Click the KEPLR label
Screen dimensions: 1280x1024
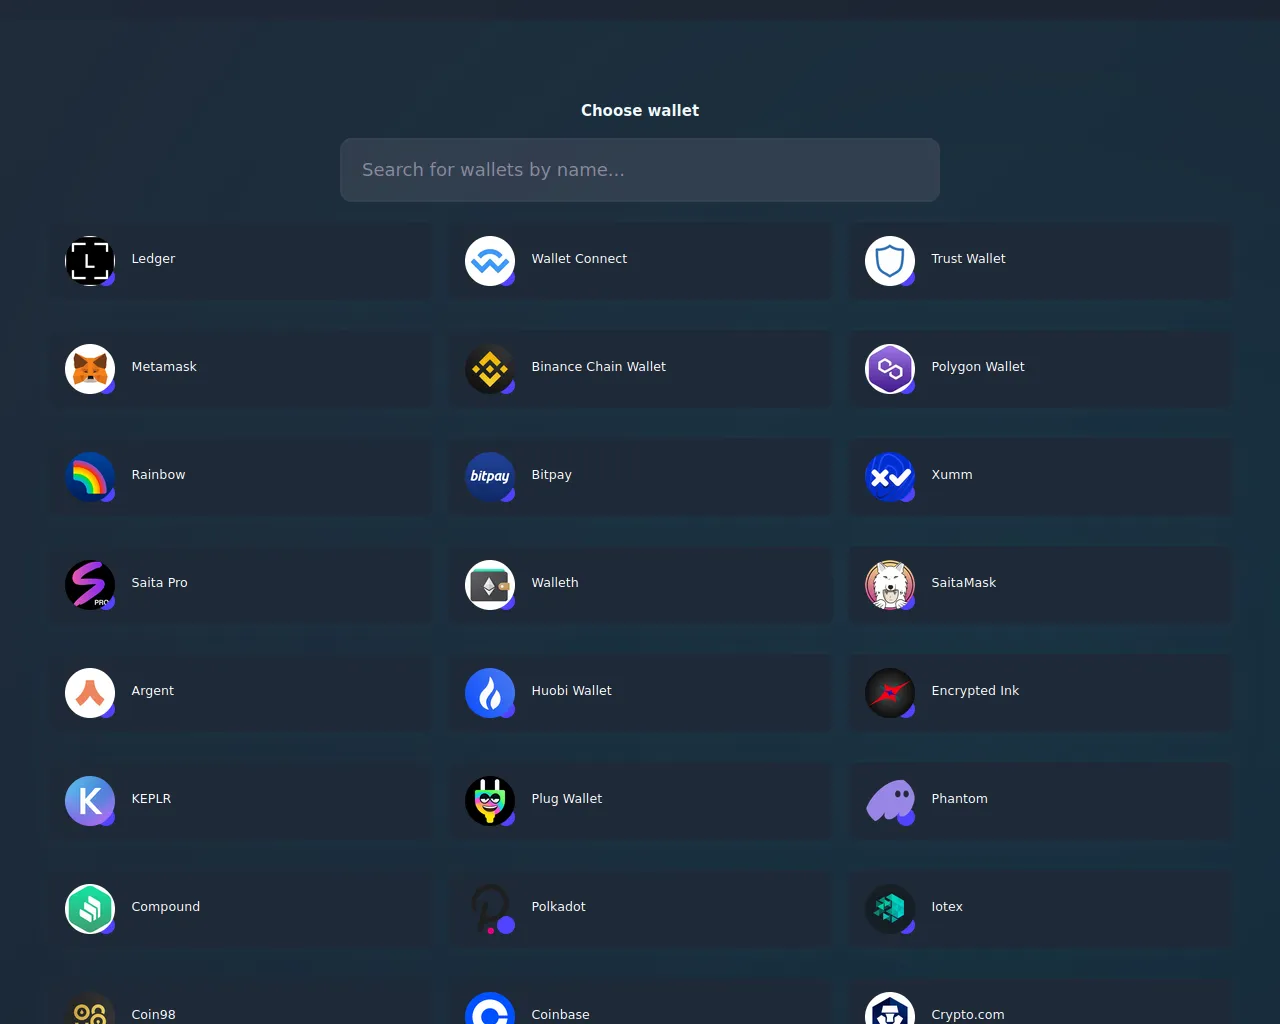[151, 798]
